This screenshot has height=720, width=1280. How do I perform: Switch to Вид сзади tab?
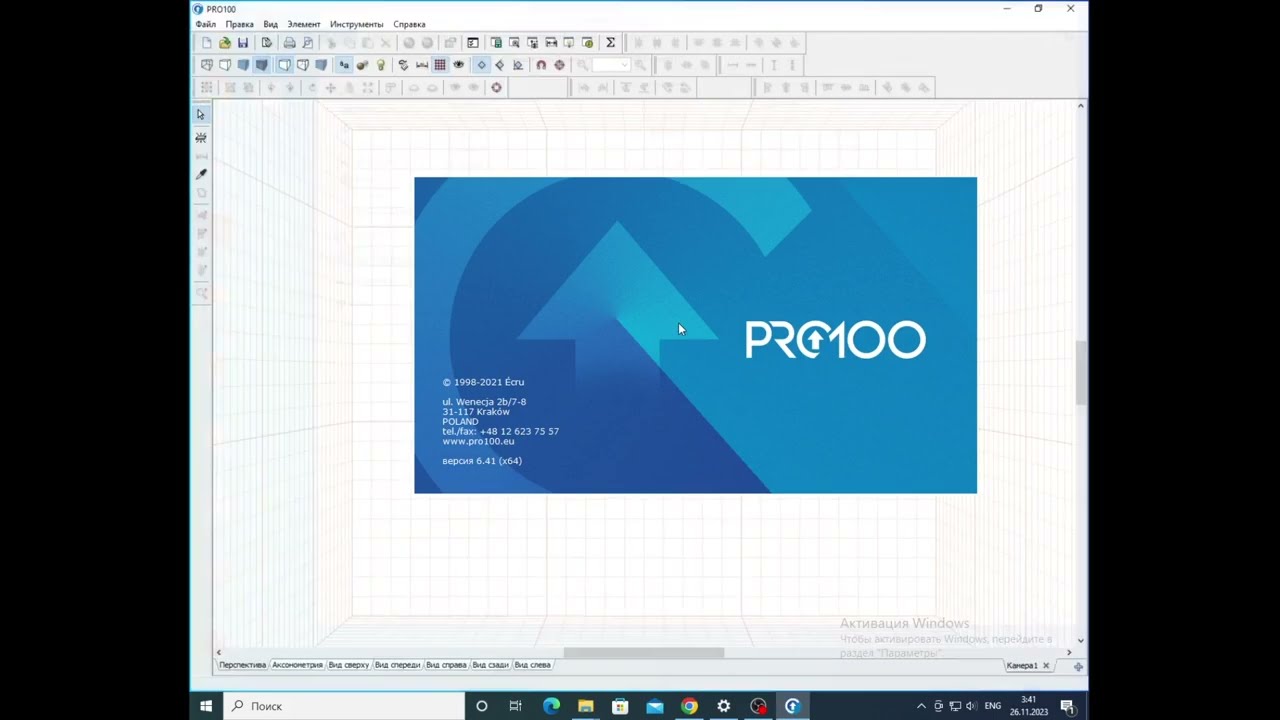coord(491,665)
